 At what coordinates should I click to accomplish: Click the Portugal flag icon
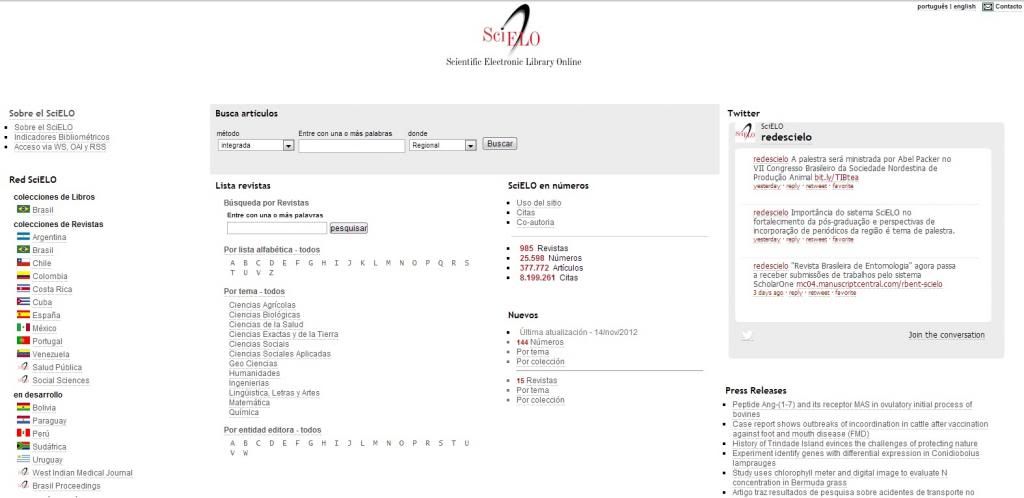tap(24, 341)
